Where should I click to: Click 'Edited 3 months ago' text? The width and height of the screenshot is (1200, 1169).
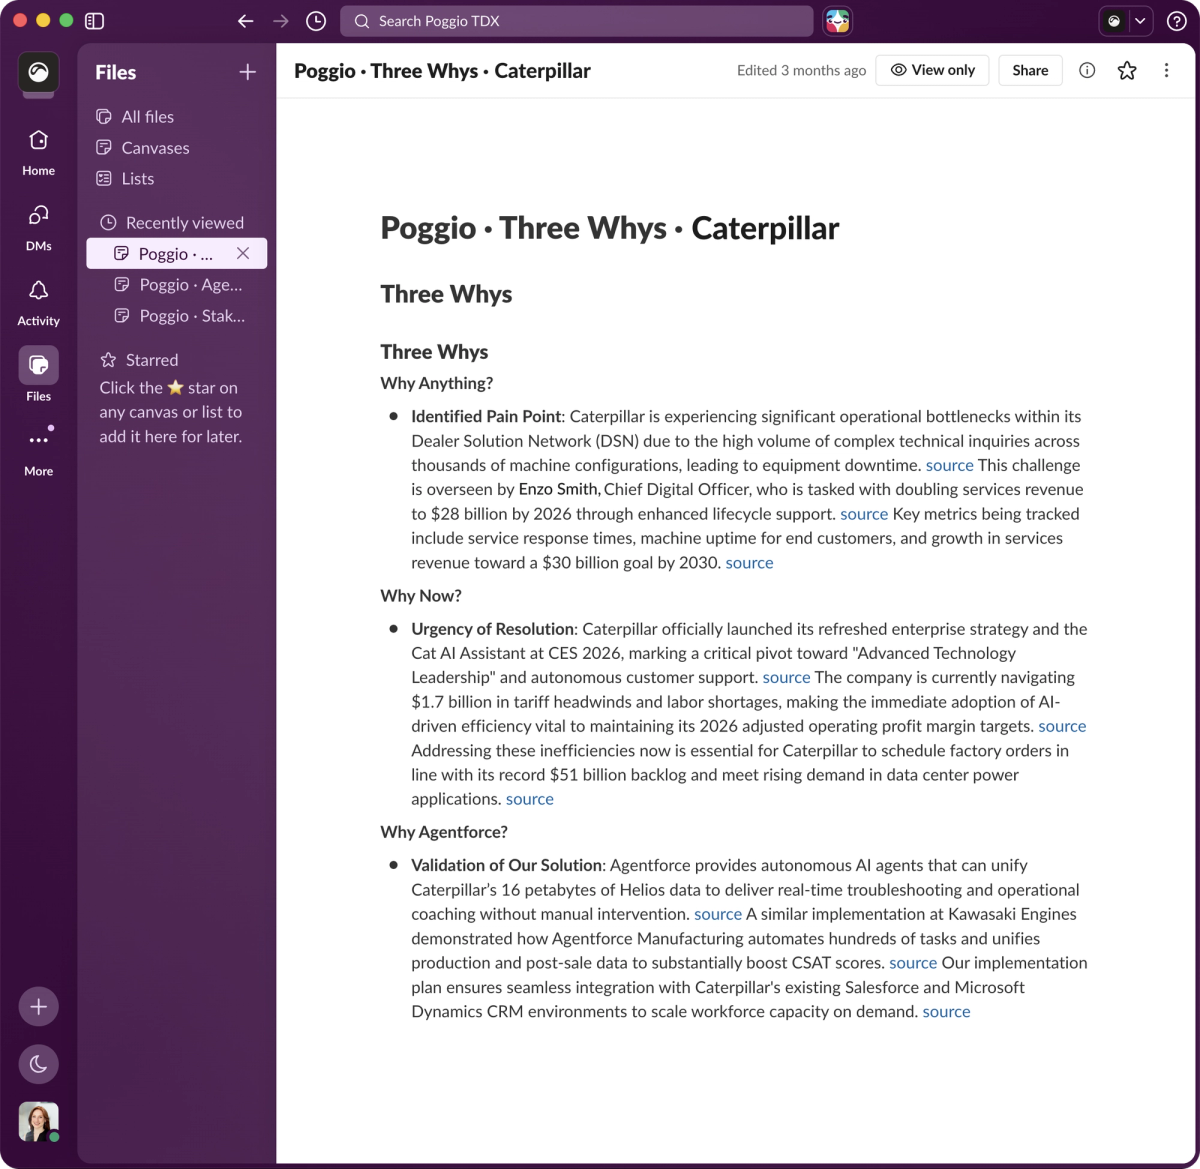point(801,70)
